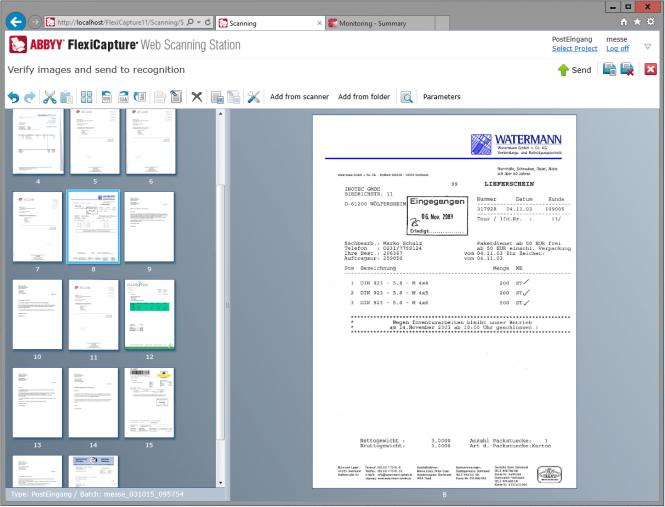The image size is (665, 507).
Task: Click the Watermann Lieferschein page preview
Action: coord(444,301)
